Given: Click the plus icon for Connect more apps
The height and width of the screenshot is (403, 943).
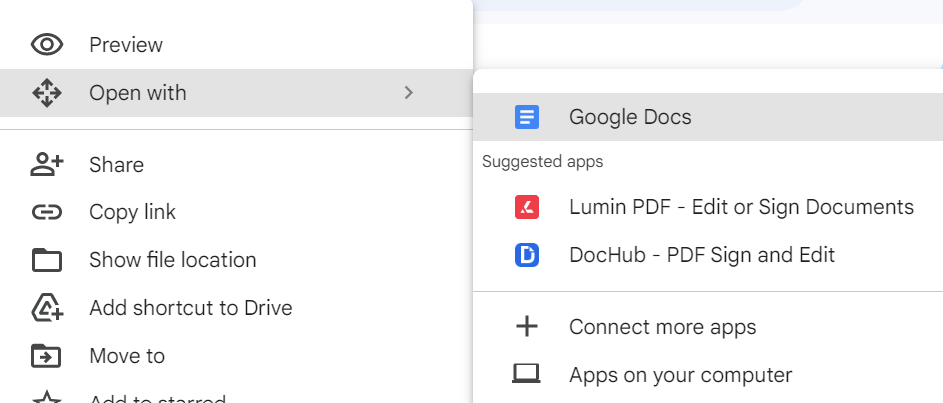Looking at the screenshot, I should point(527,327).
